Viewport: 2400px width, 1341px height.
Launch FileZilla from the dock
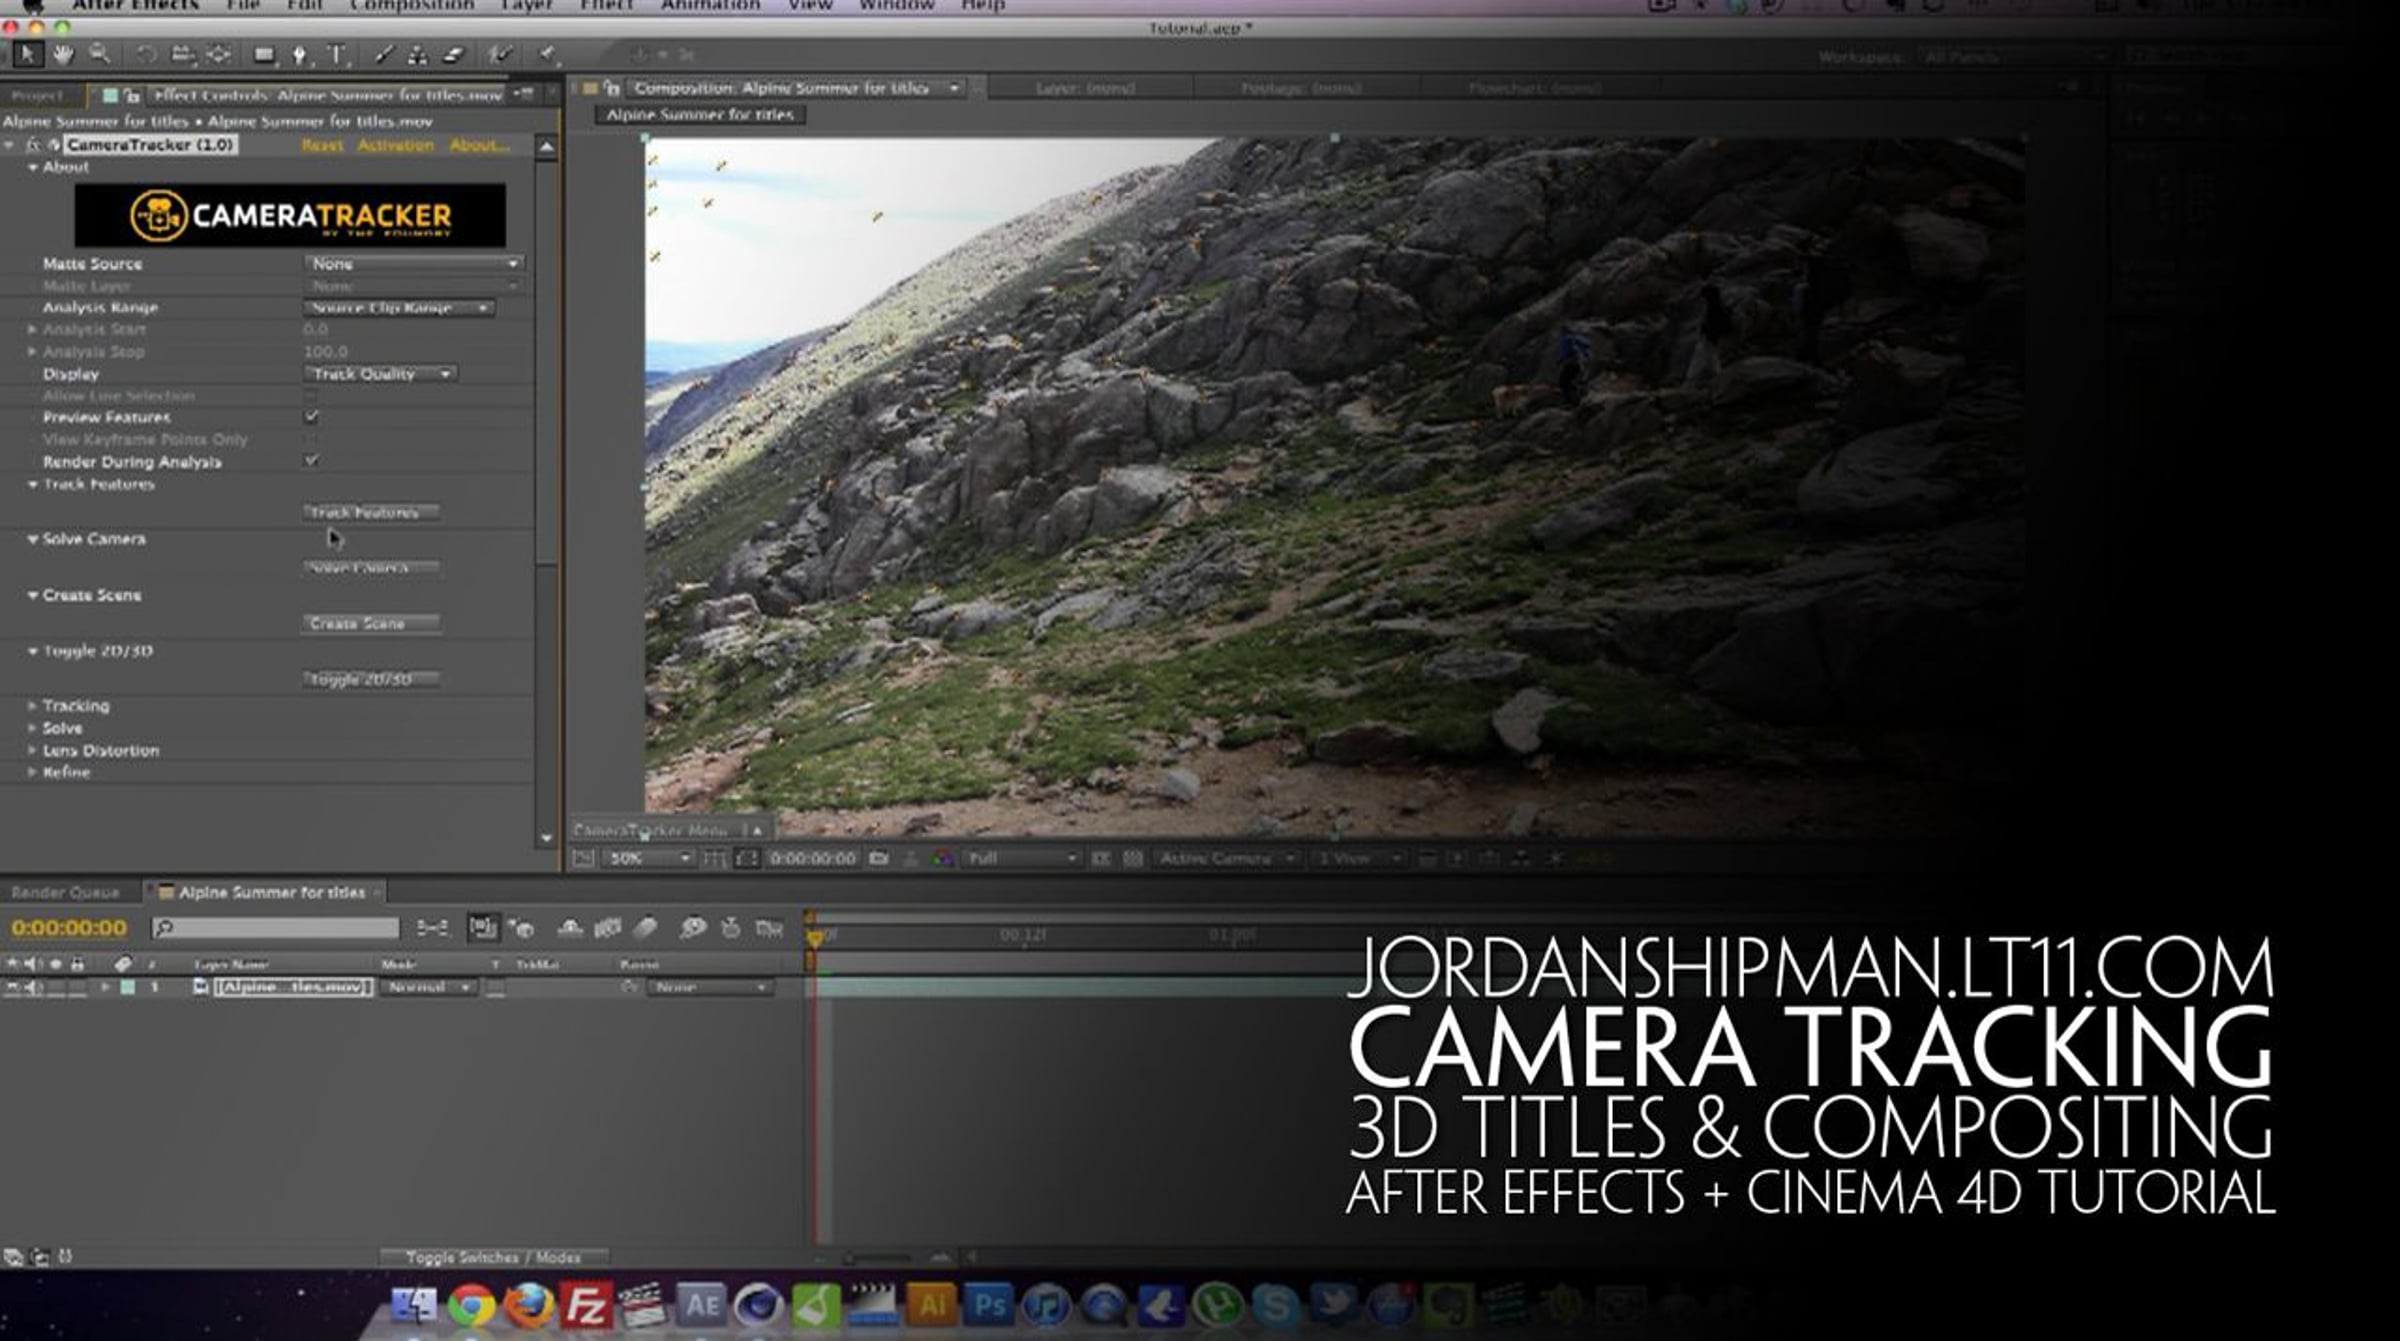[586, 1304]
